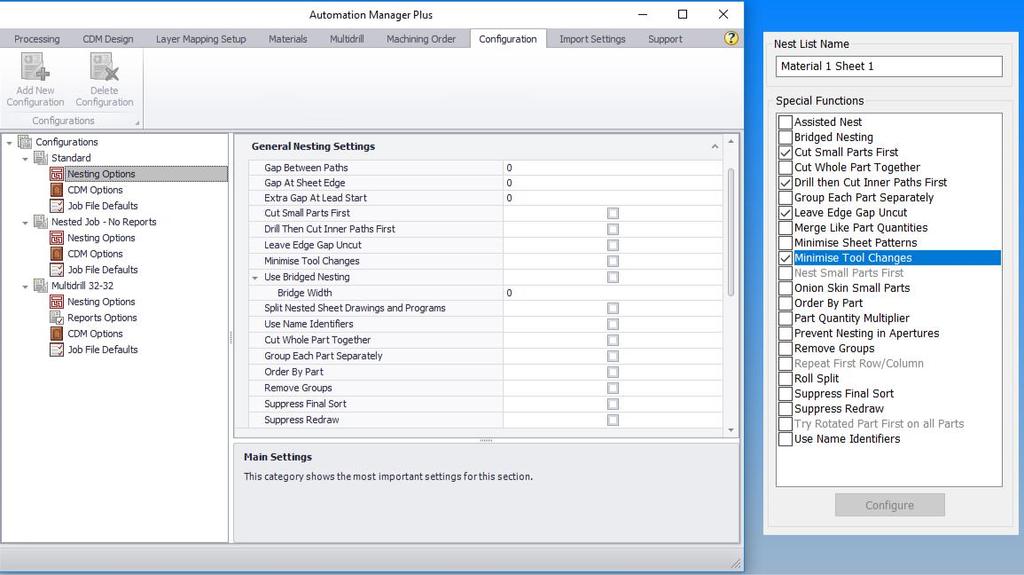Image resolution: width=1024 pixels, height=575 pixels.
Task: Enable Use Bridged Nesting setting checkbox
Action: click(x=613, y=277)
